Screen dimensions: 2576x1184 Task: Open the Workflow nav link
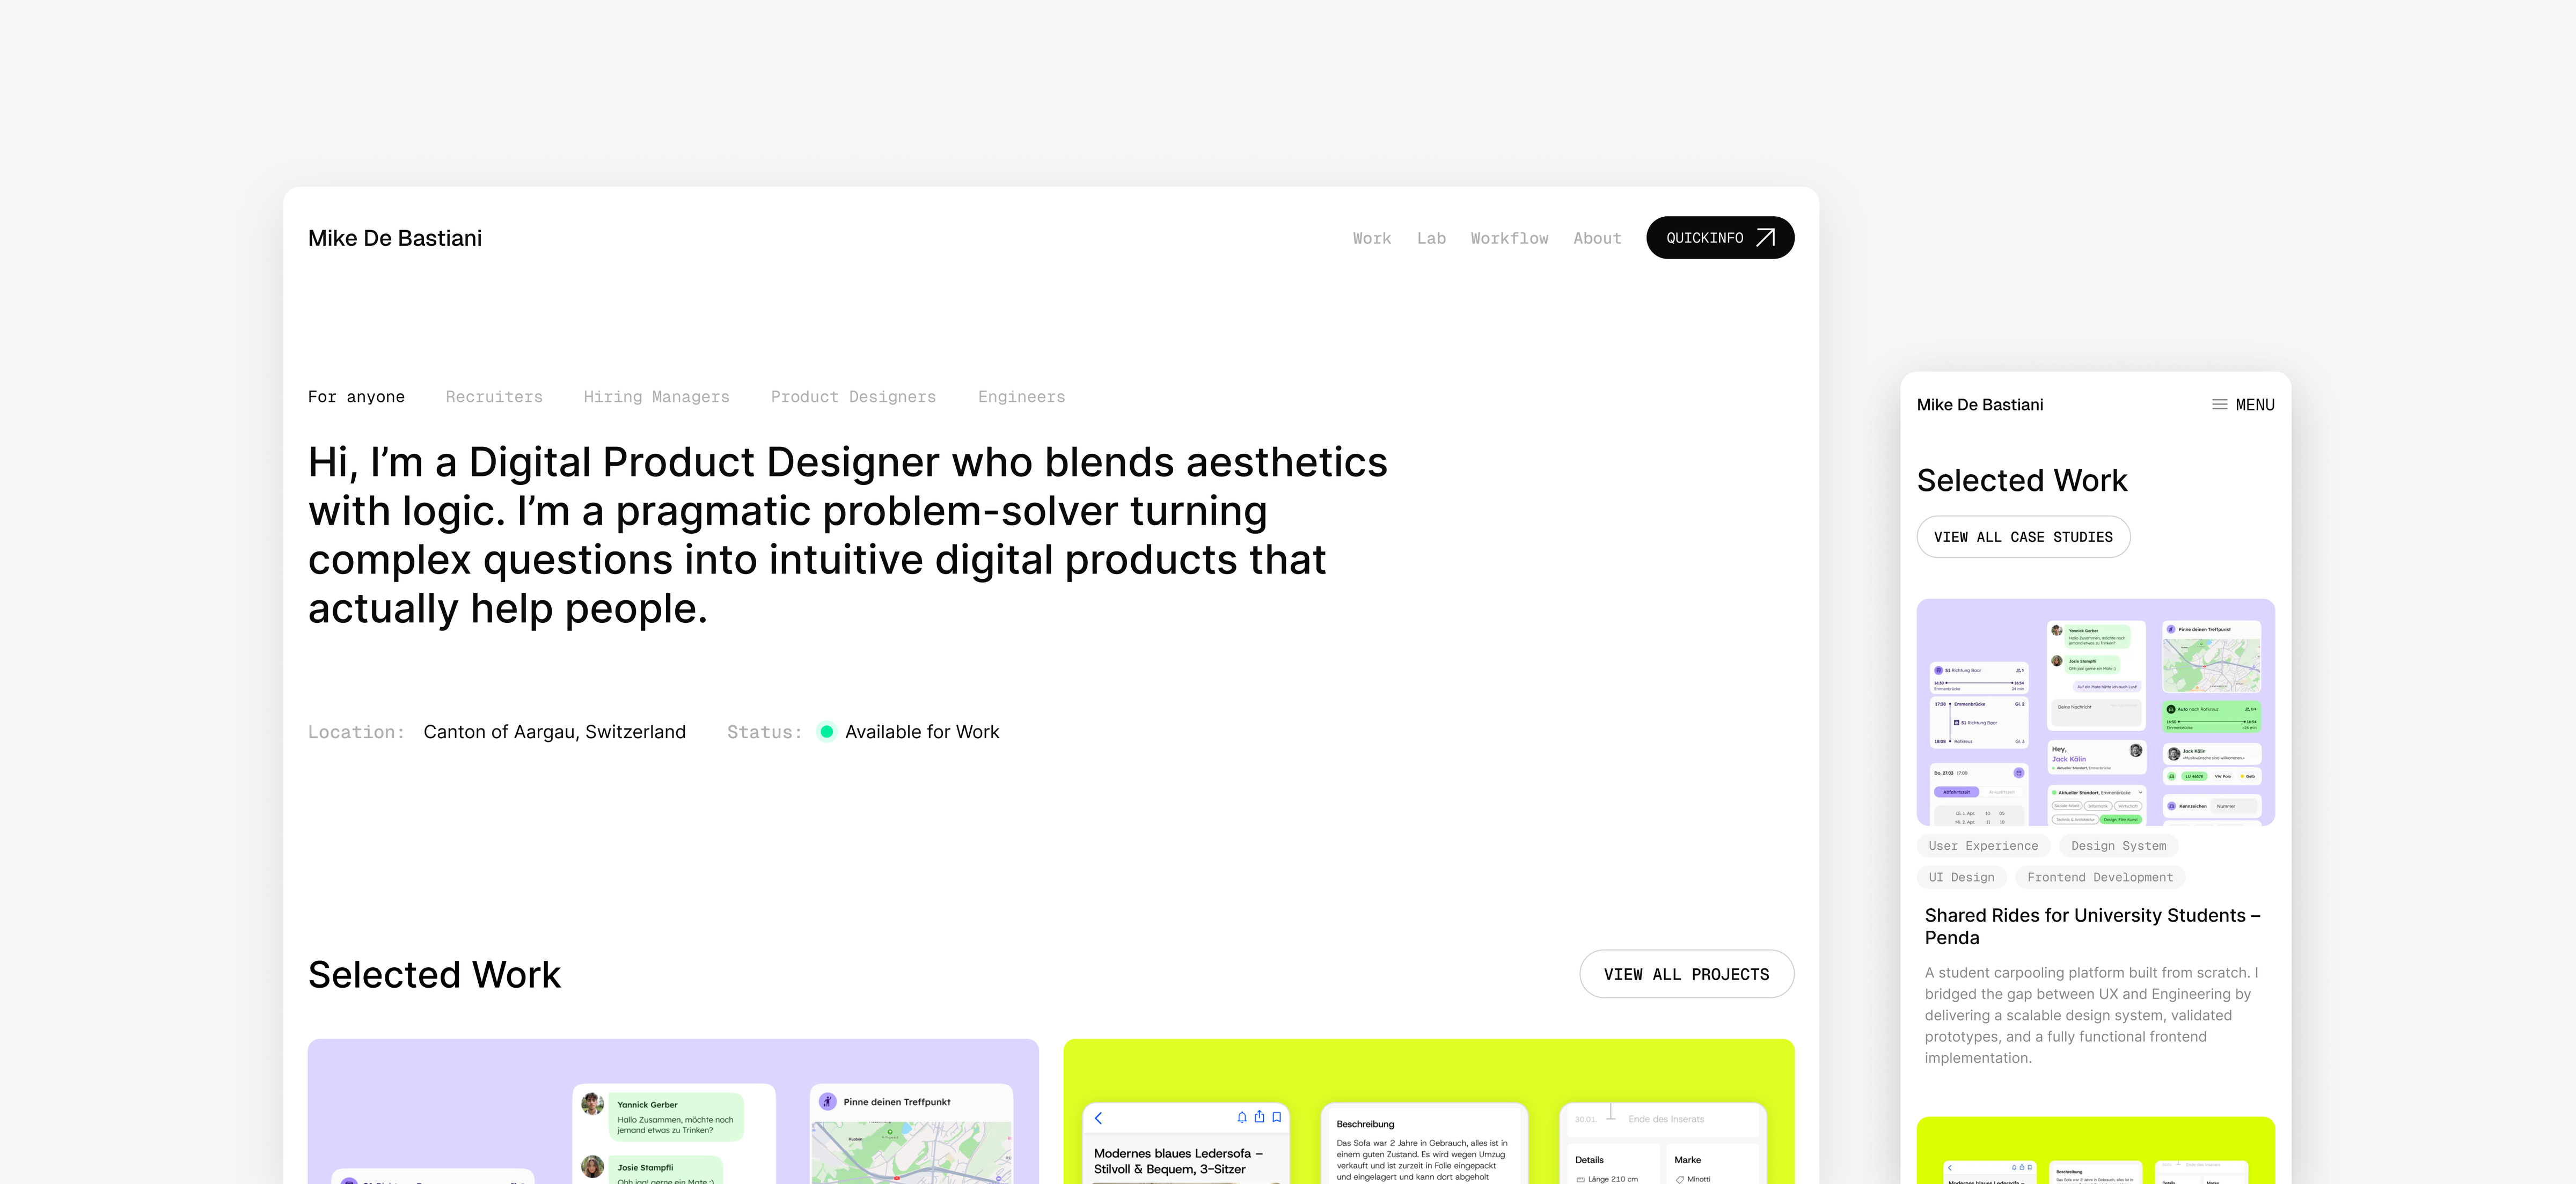(x=1509, y=238)
